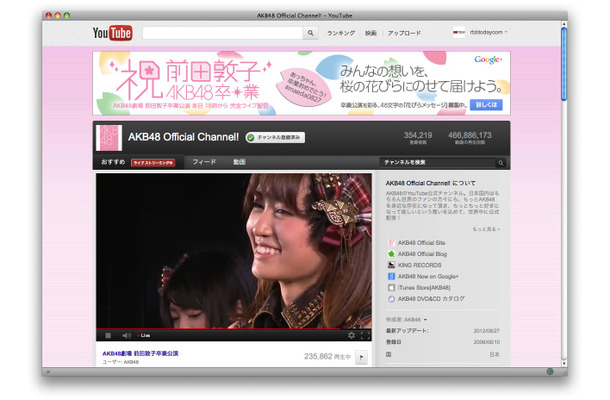Click the search magnifier button
The height and width of the screenshot is (400, 610).
pos(310,33)
